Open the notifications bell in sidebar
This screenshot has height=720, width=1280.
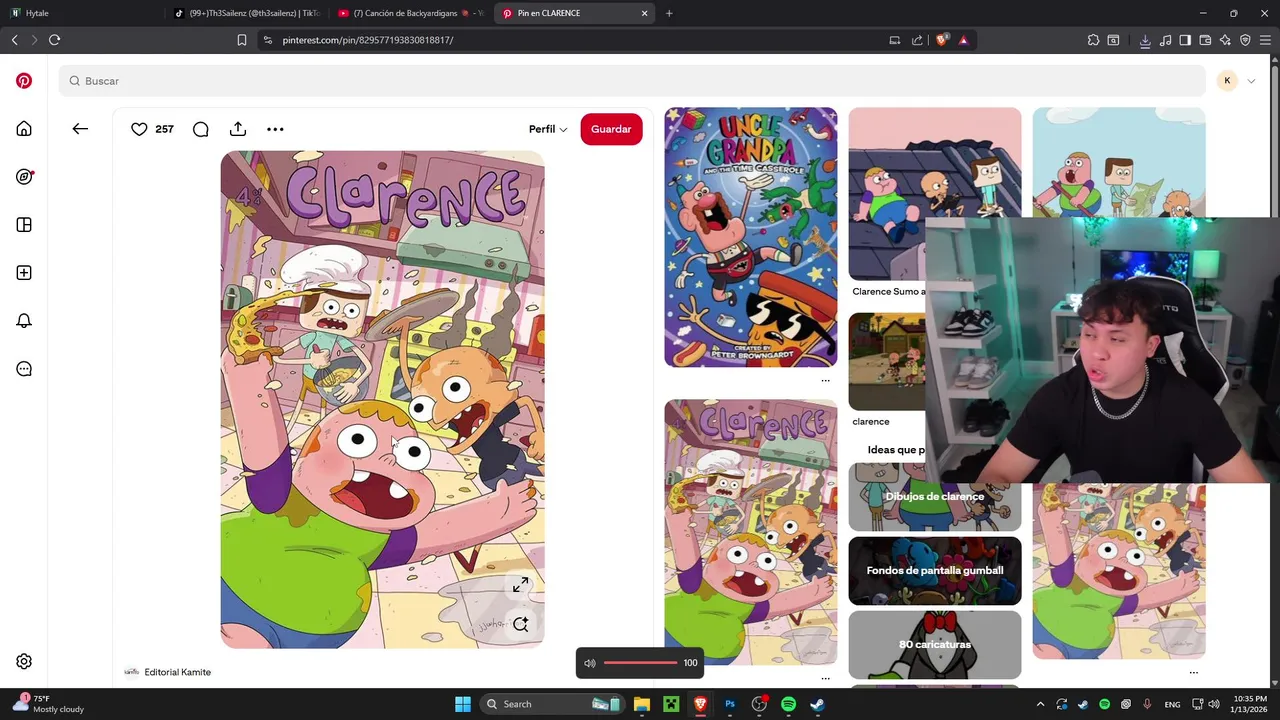(24, 321)
